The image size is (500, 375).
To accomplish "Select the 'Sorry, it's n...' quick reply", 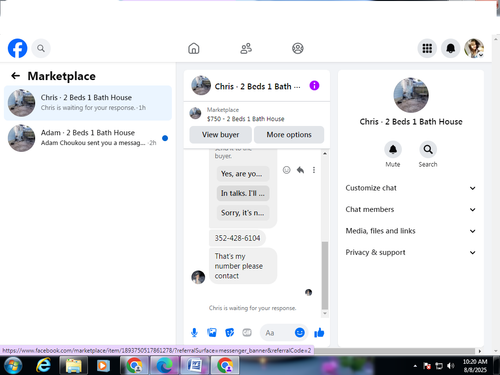I will (x=243, y=213).
